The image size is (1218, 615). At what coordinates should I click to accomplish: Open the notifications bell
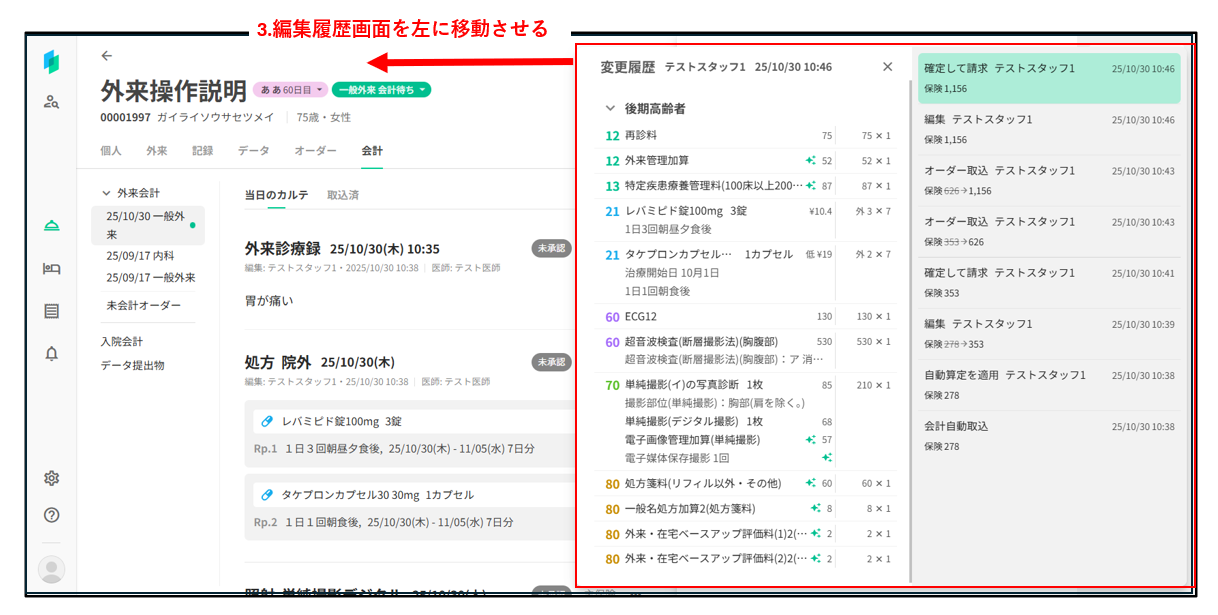pos(52,353)
